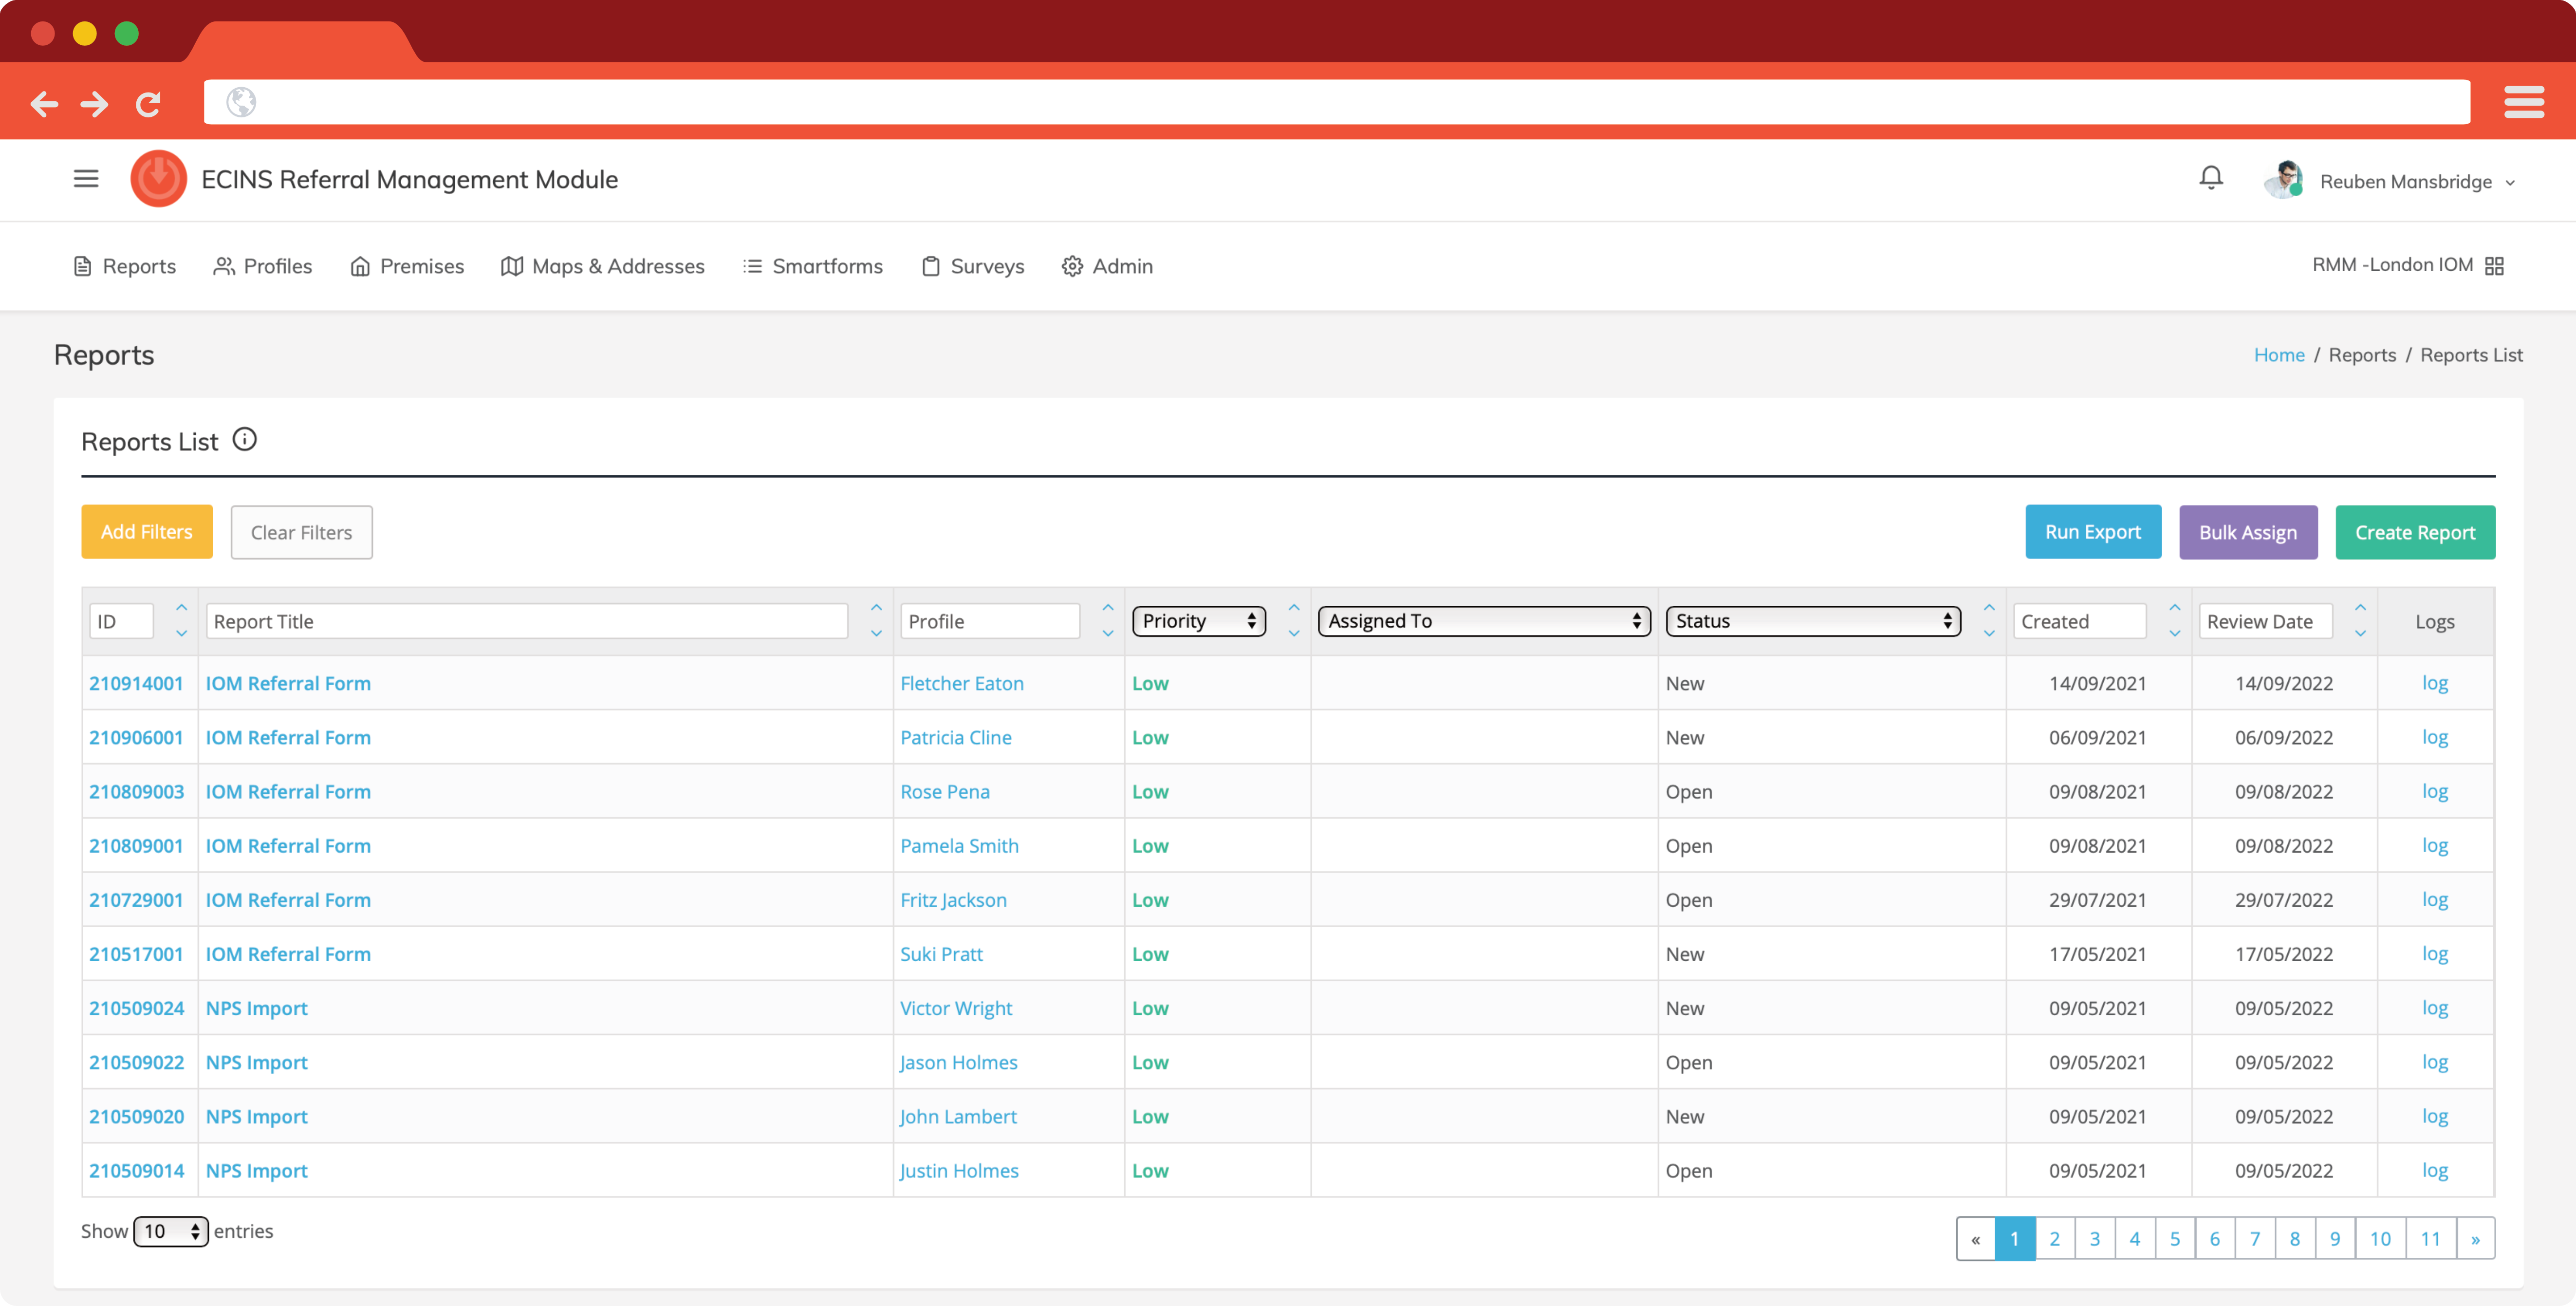Click the ECINS red power logo
The width and height of the screenshot is (2576, 1306).
pyautogui.click(x=158, y=179)
